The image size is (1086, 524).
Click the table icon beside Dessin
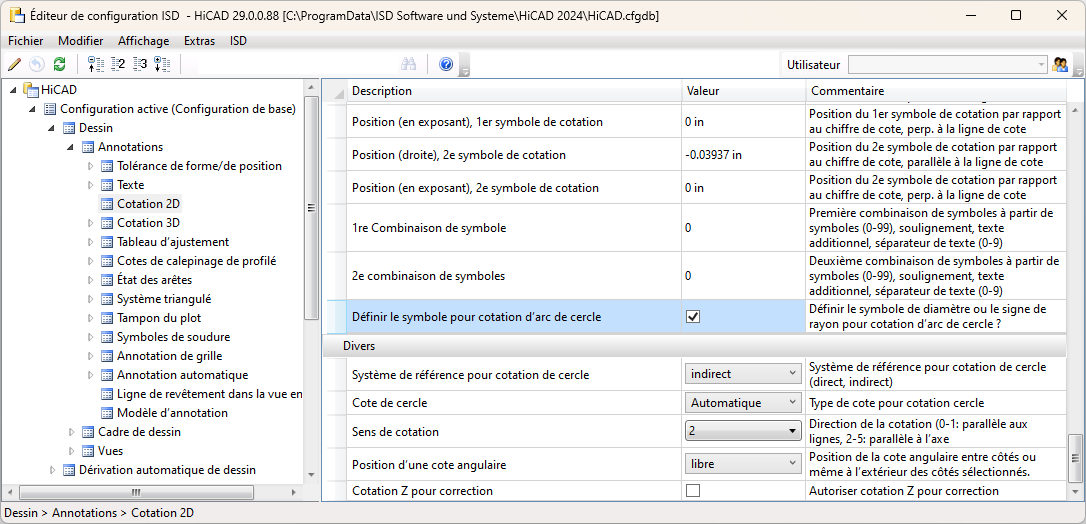coord(69,128)
